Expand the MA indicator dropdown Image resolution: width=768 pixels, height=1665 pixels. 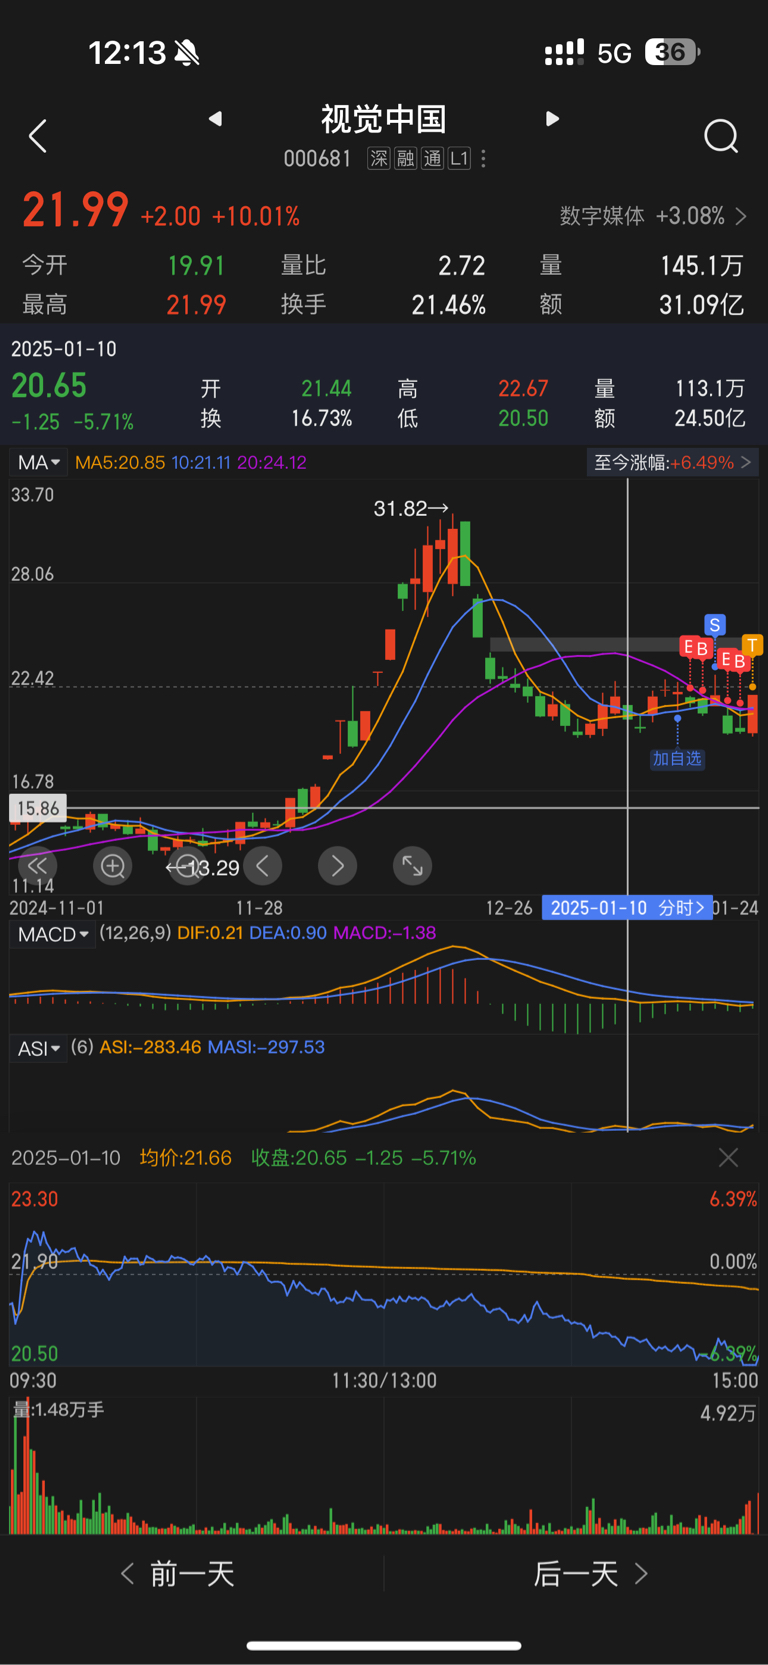(x=38, y=462)
